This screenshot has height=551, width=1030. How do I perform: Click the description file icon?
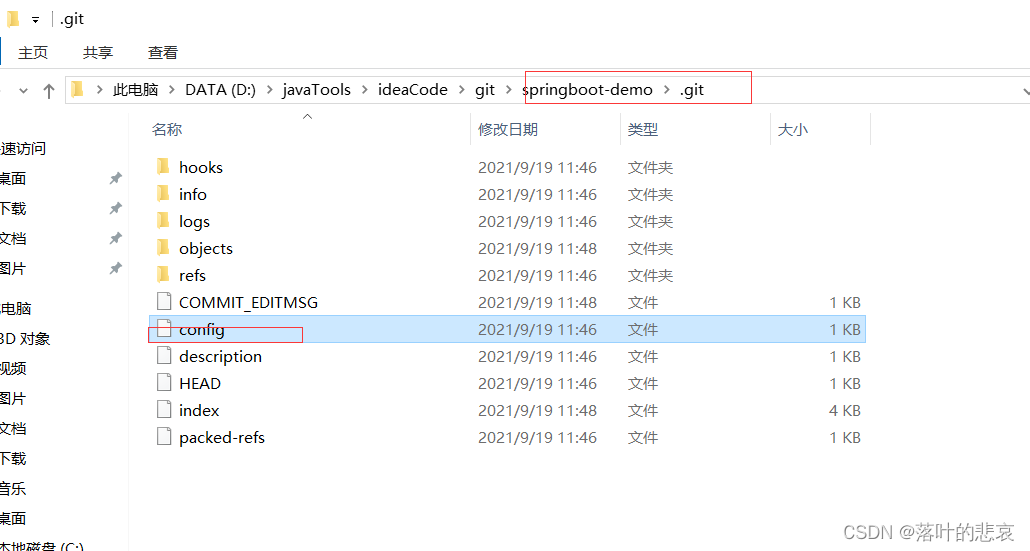[164, 355]
